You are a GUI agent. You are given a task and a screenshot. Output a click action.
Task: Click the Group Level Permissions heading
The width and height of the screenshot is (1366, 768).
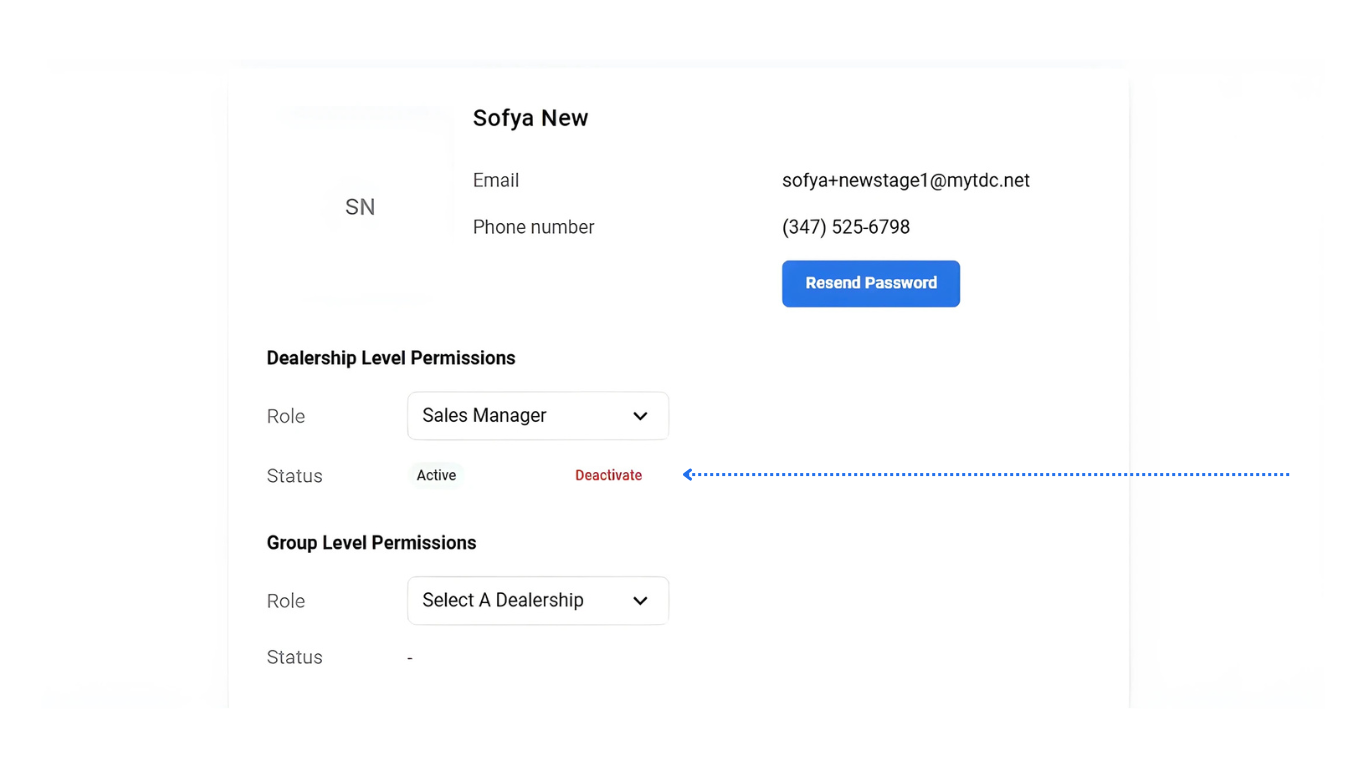coord(371,543)
